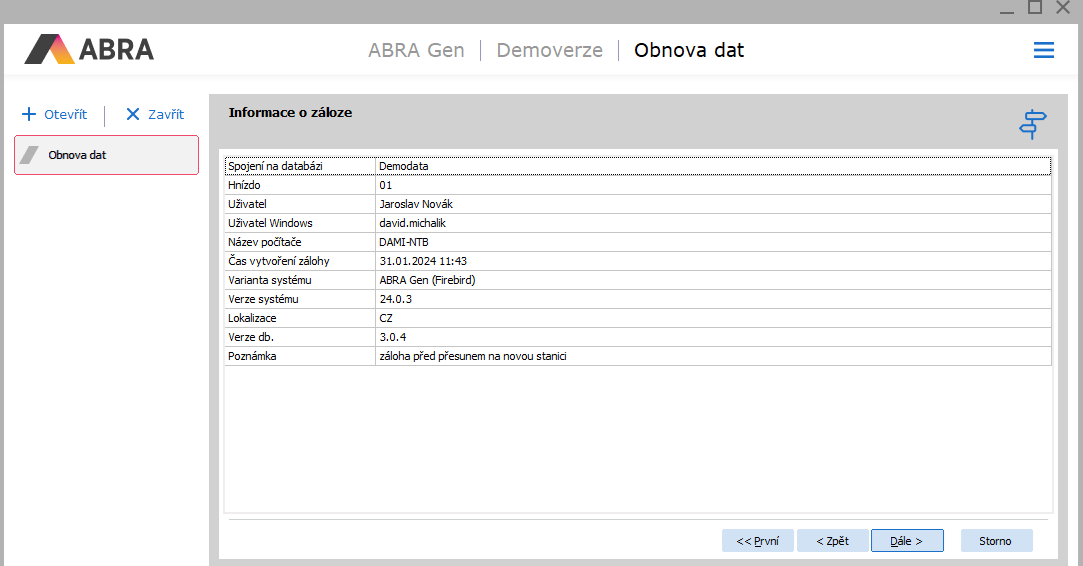Open a new agenda with Otevřít
This screenshot has height=566, width=1083.
pyautogui.click(x=55, y=114)
